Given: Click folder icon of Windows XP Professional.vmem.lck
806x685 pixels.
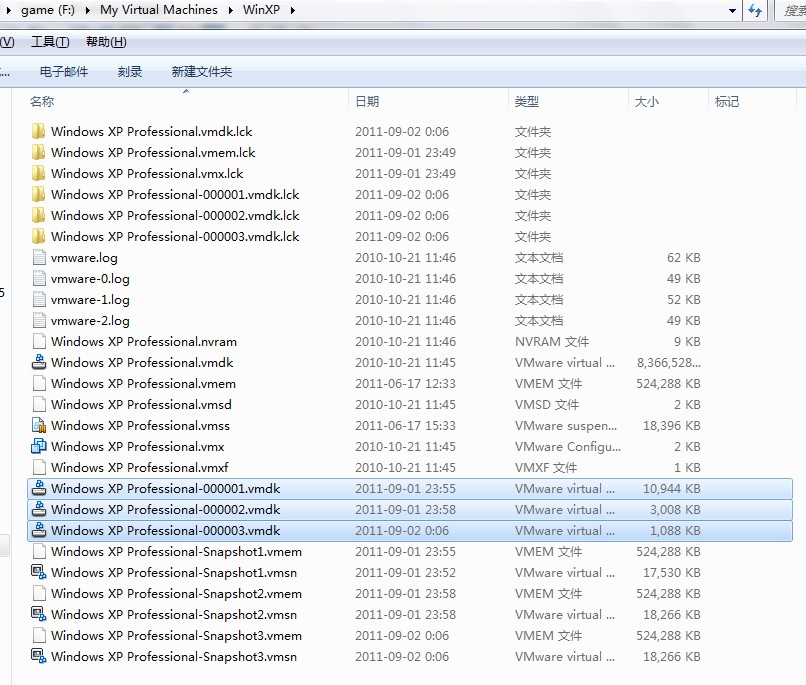Looking at the screenshot, I should pos(39,153).
